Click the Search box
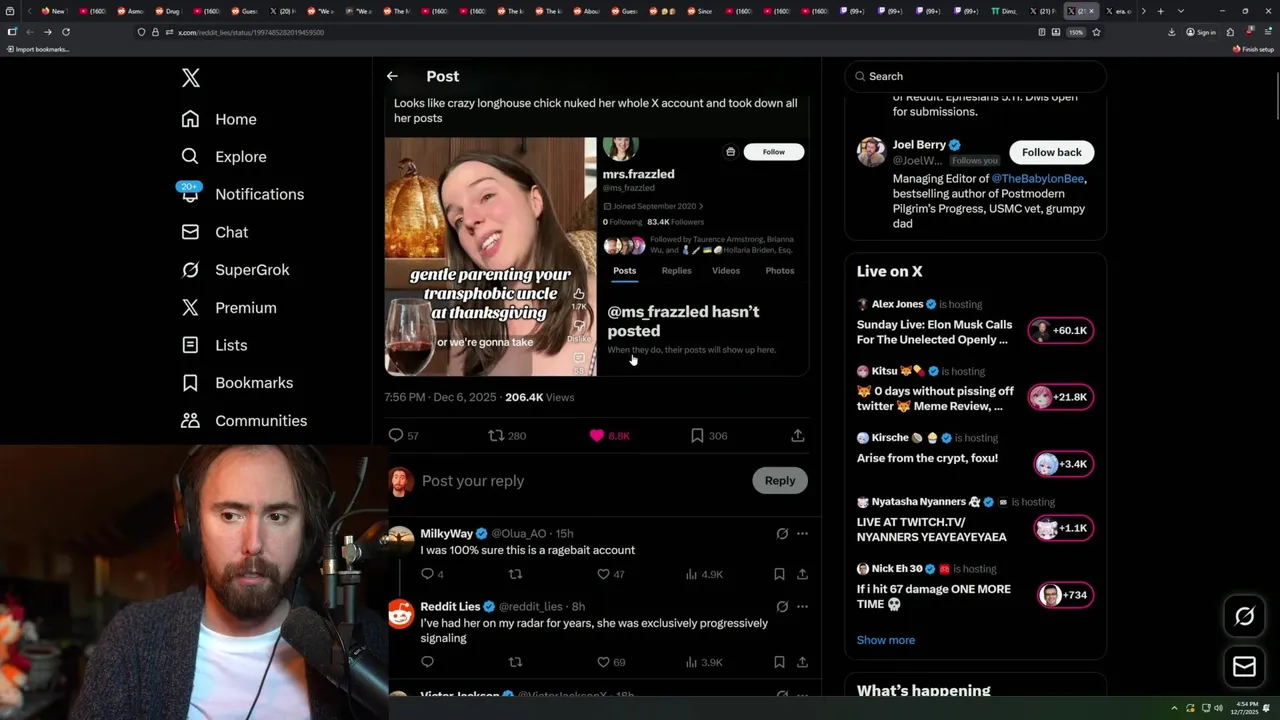This screenshot has height=720, width=1280. pyautogui.click(x=976, y=76)
